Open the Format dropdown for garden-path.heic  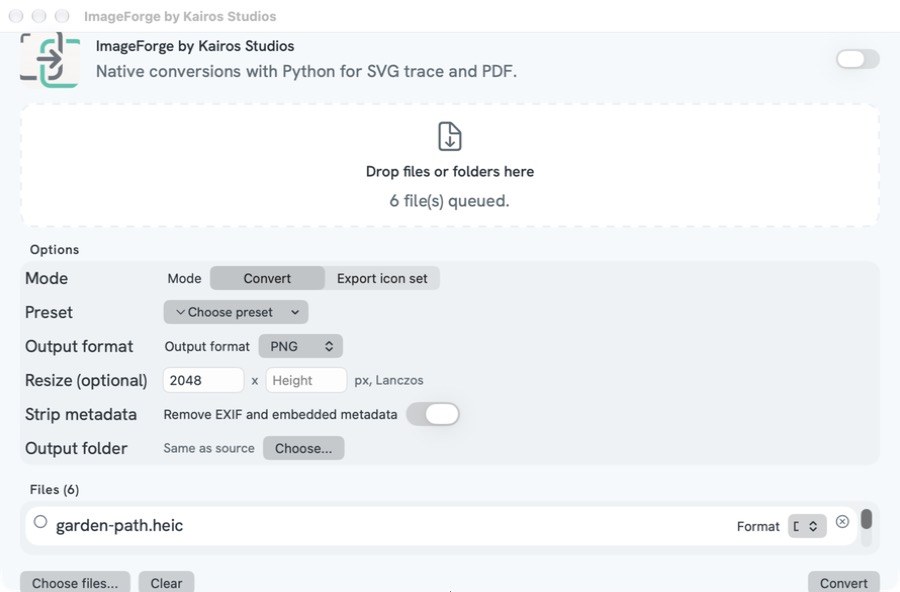pos(807,526)
